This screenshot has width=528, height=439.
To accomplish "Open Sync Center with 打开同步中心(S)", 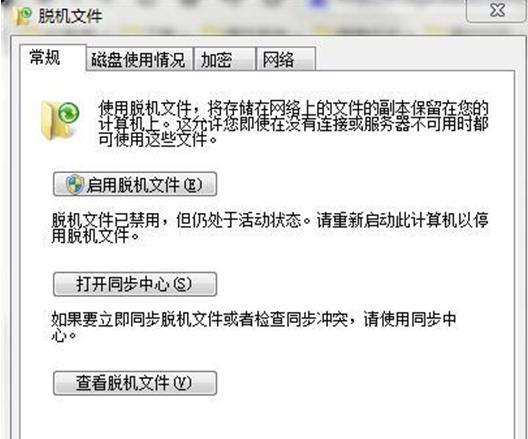I will (x=135, y=284).
